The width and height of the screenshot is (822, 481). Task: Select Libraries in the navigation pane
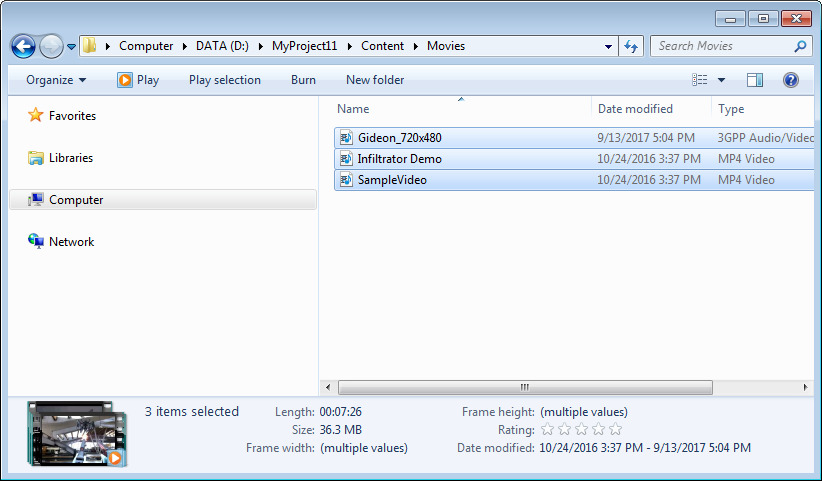click(x=71, y=158)
